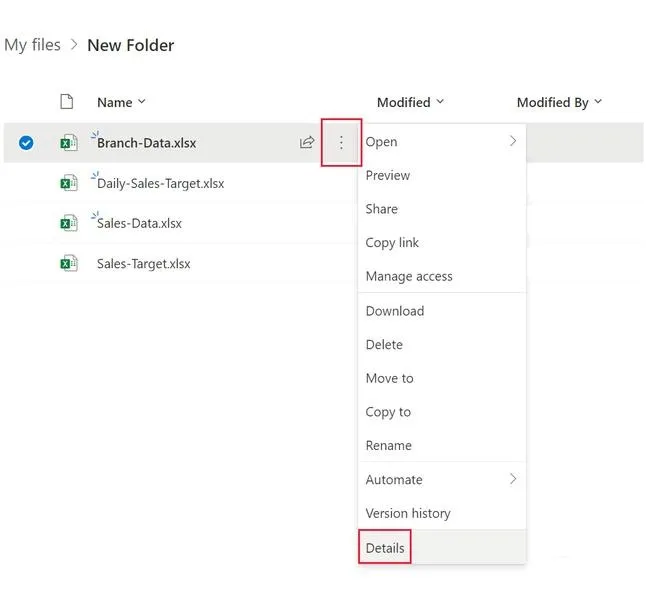Choose Delete from the context menu

click(x=442, y=345)
